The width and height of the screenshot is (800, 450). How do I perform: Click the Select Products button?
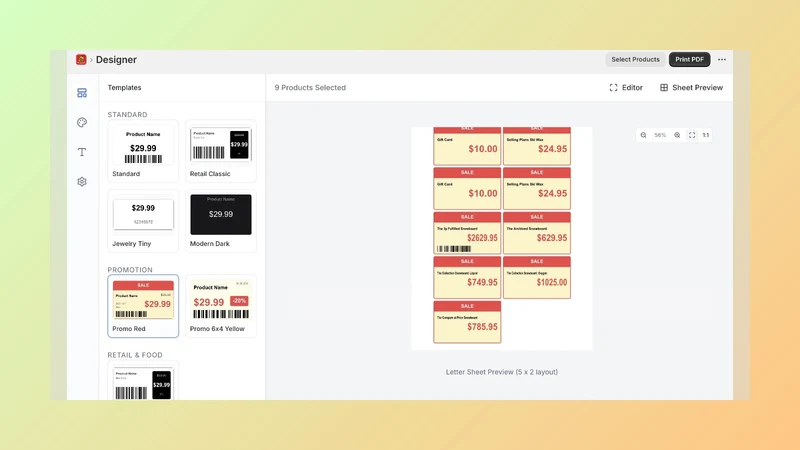click(x=635, y=60)
